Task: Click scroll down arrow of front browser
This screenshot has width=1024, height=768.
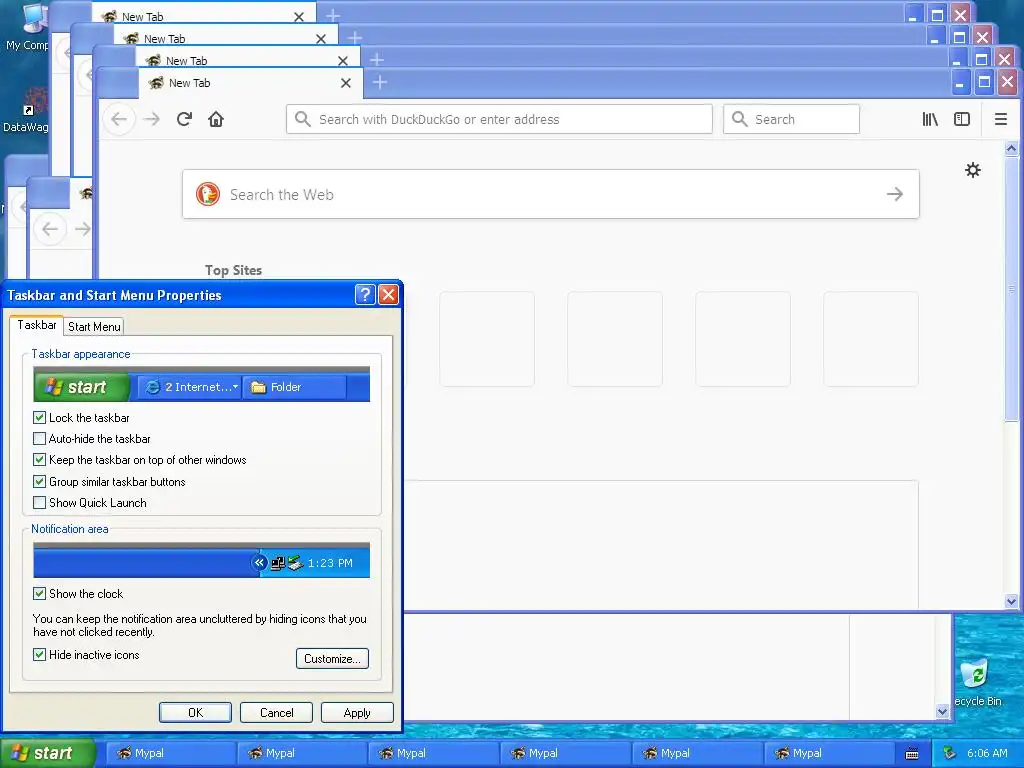Action: (x=1011, y=601)
